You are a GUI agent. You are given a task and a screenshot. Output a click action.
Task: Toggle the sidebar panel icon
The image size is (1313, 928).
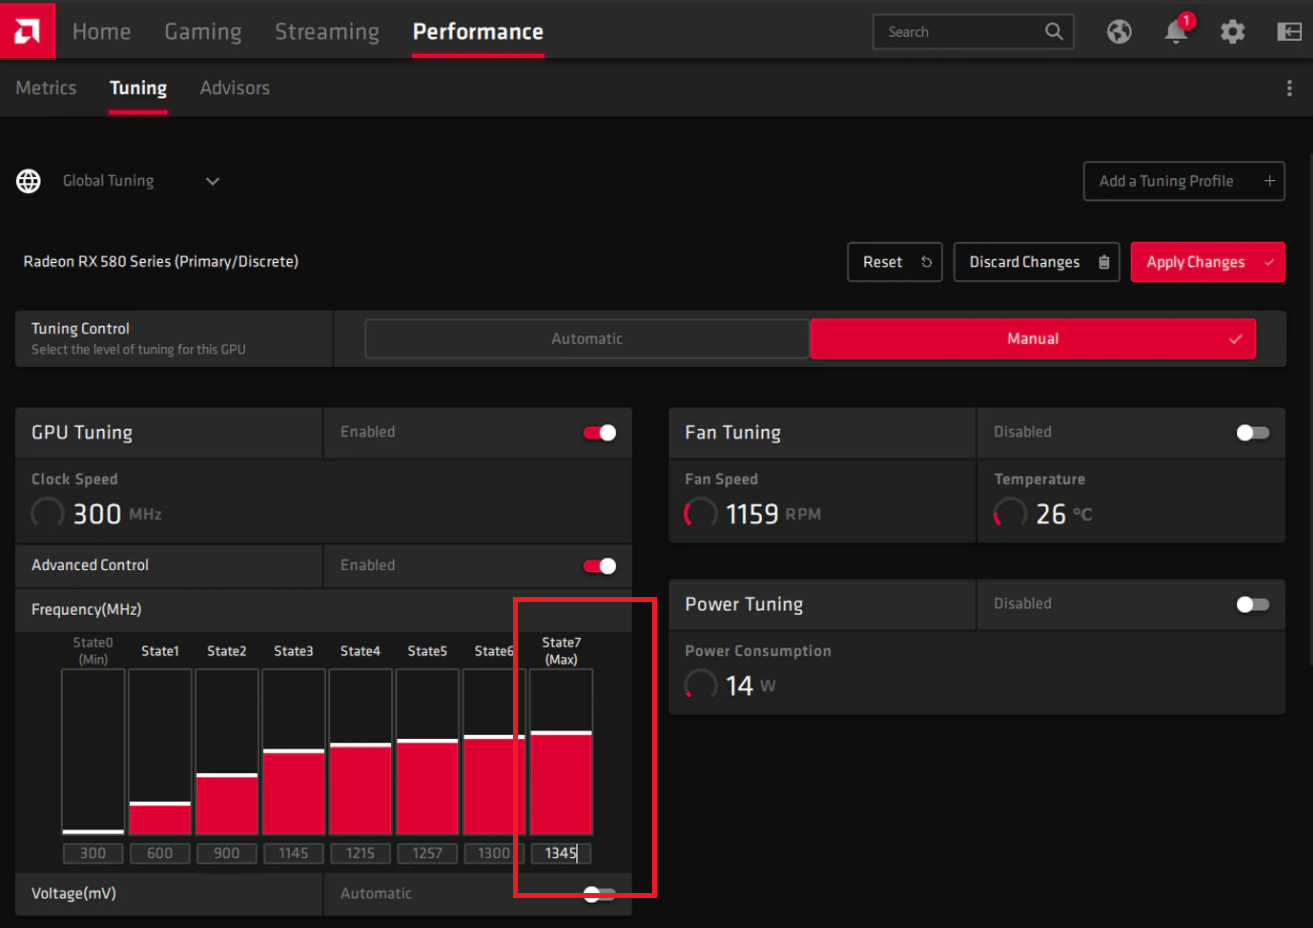pyautogui.click(x=1289, y=32)
